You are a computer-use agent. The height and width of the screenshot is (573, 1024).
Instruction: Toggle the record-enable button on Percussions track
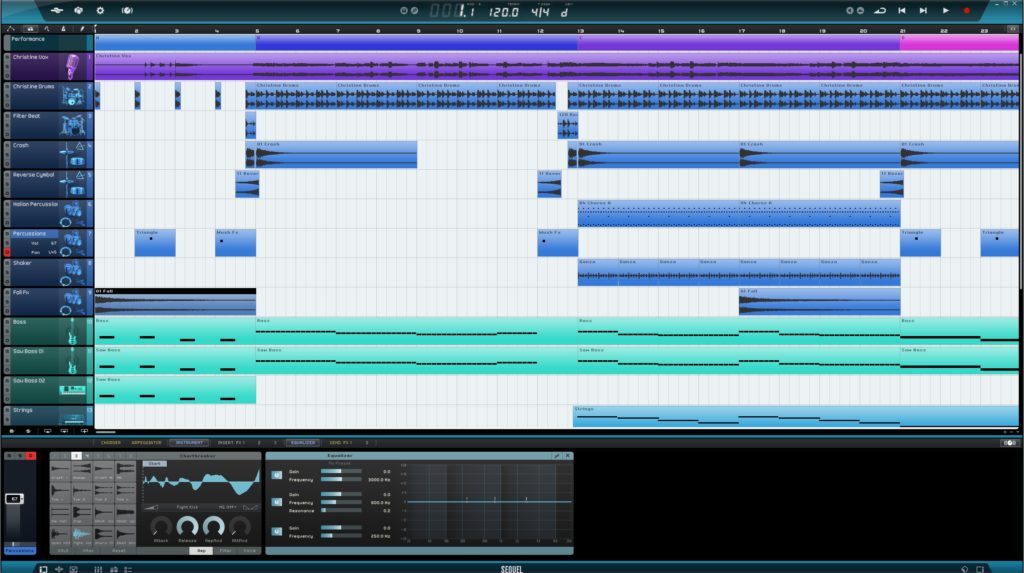(7, 252)
